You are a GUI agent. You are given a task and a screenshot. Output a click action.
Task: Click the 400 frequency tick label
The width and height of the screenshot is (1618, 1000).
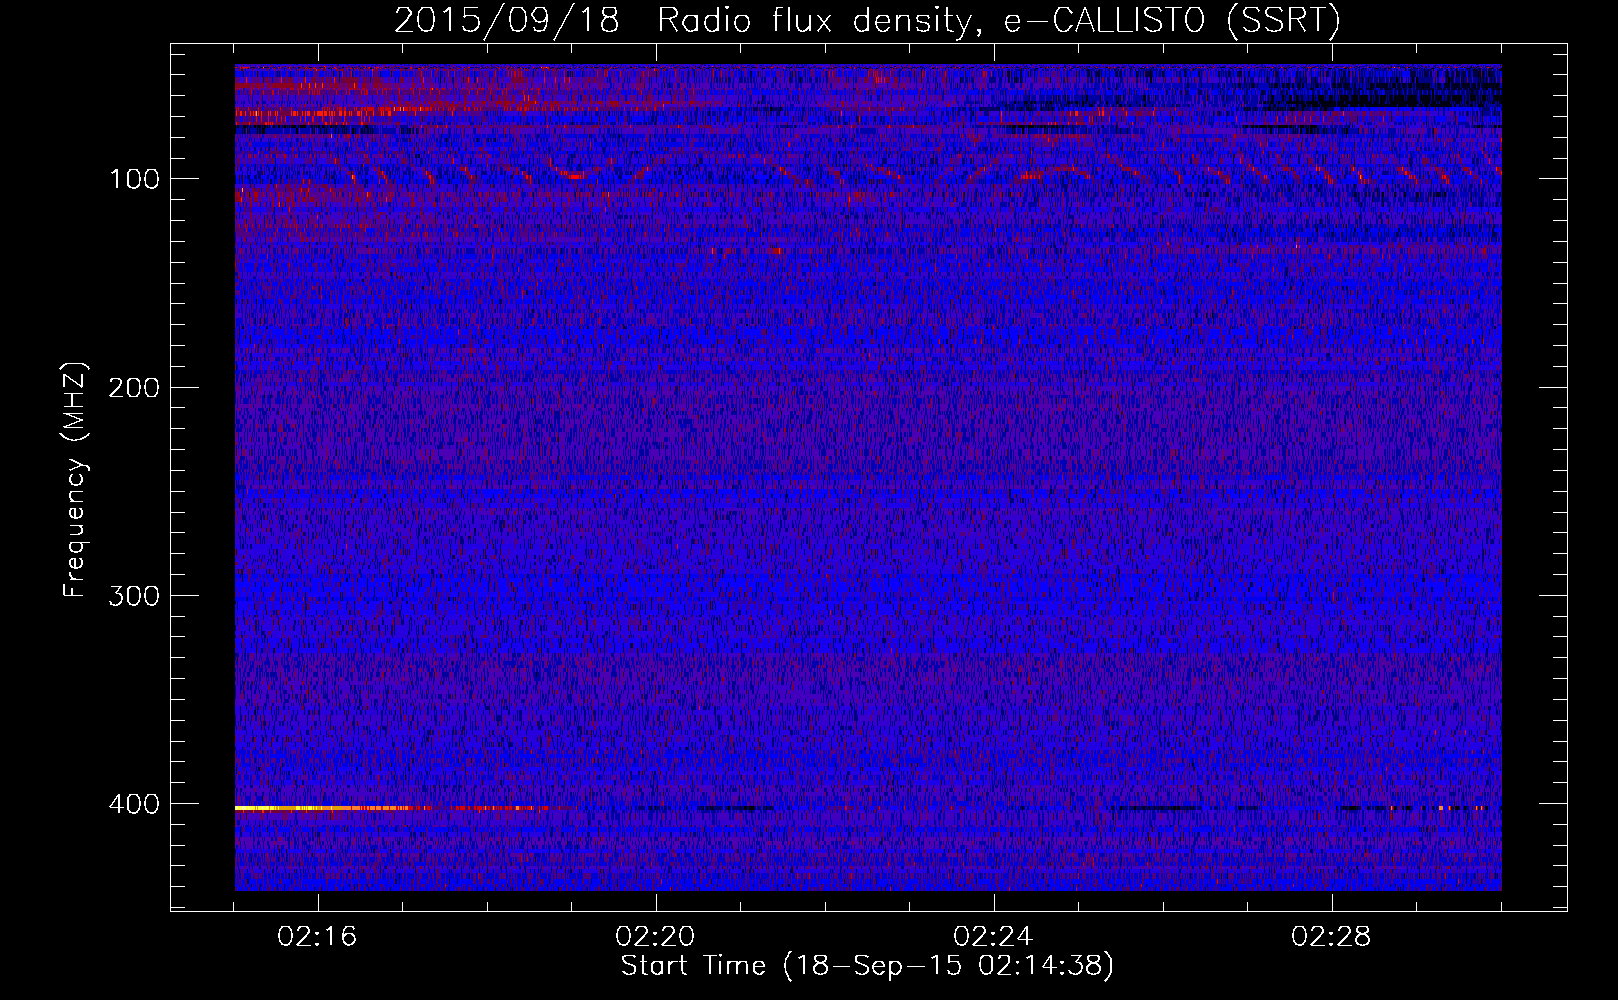point(134,804)
